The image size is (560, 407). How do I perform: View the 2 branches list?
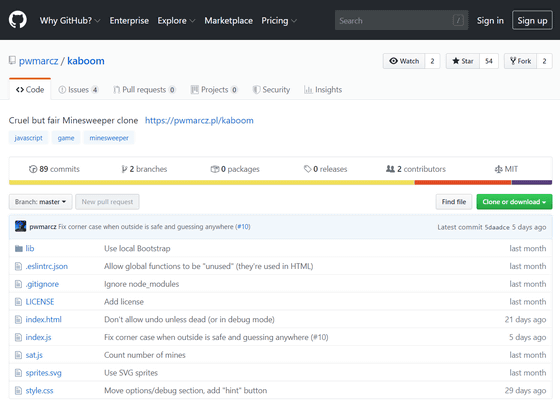coord(144,169)
